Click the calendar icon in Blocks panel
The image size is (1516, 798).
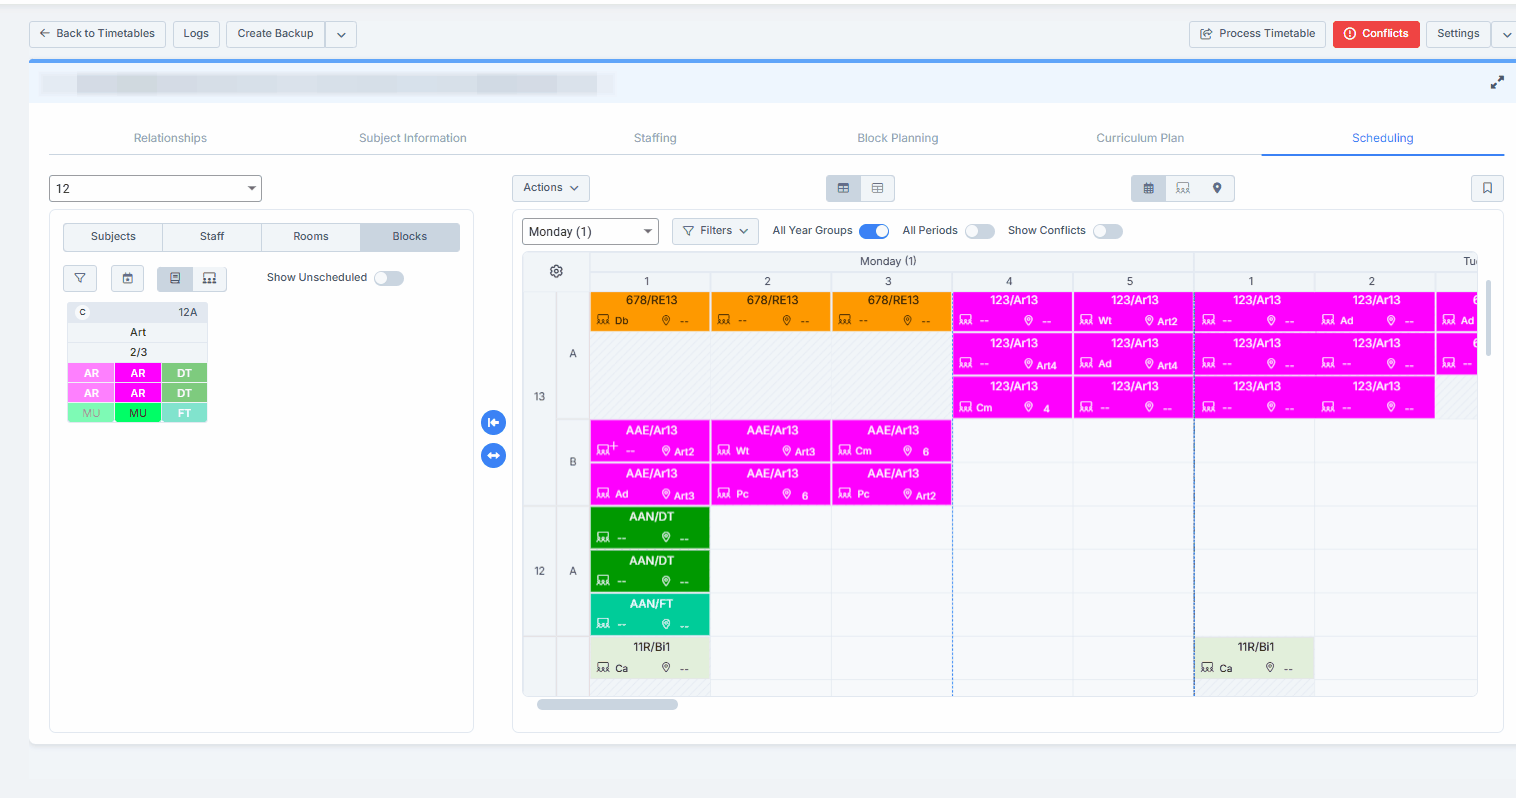coord(128,278)
